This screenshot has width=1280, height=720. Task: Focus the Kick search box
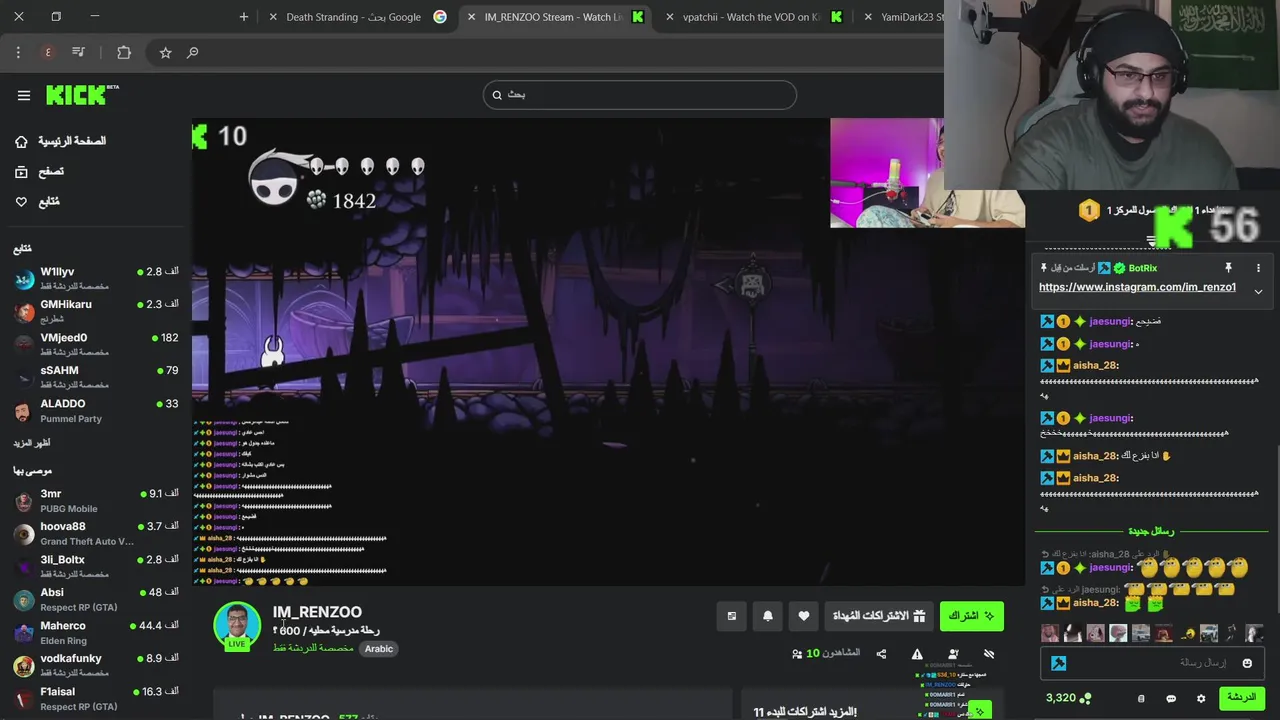pos(640,94)
